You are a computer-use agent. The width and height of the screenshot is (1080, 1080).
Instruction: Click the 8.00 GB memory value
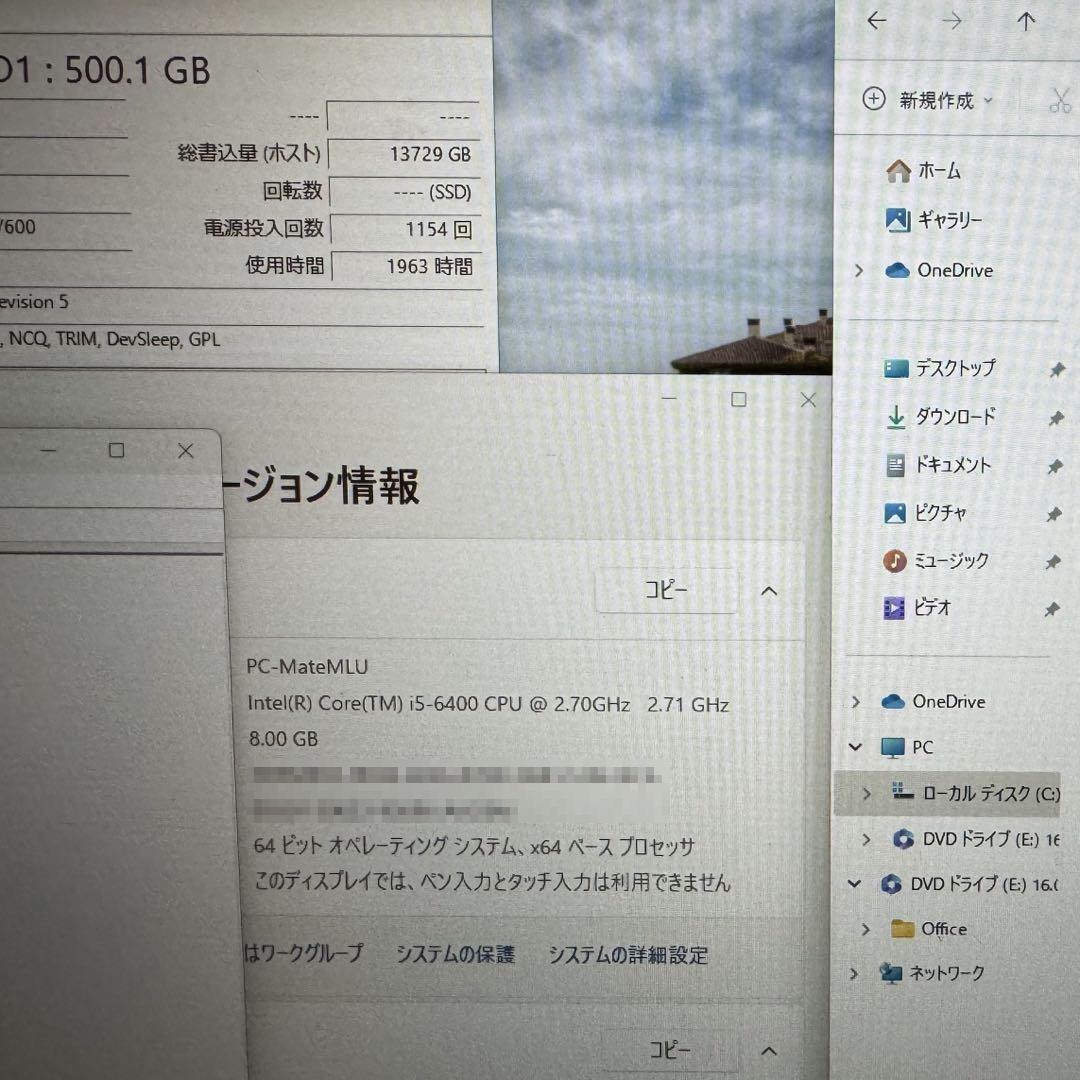pos(283,739)
